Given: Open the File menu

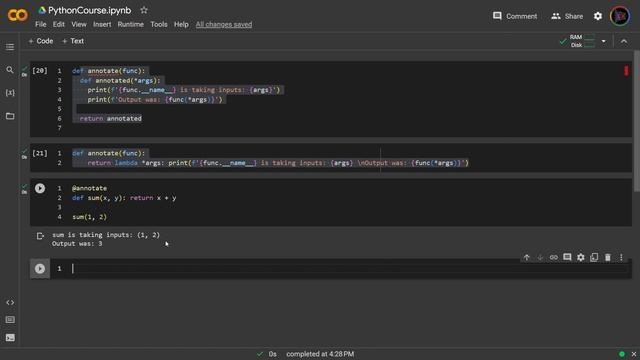Looking at the screenshot, I should click(40, 24).
